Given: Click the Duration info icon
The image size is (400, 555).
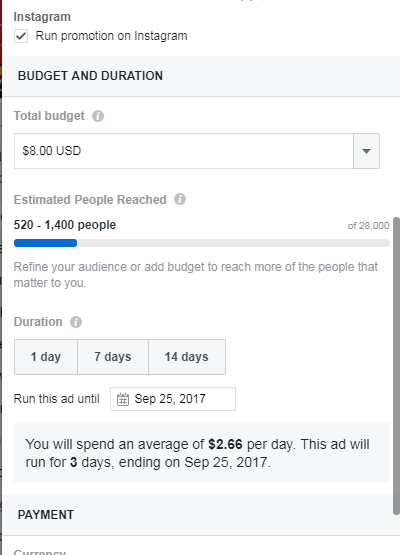Looking at the screenshot, I should pos(76,322).
